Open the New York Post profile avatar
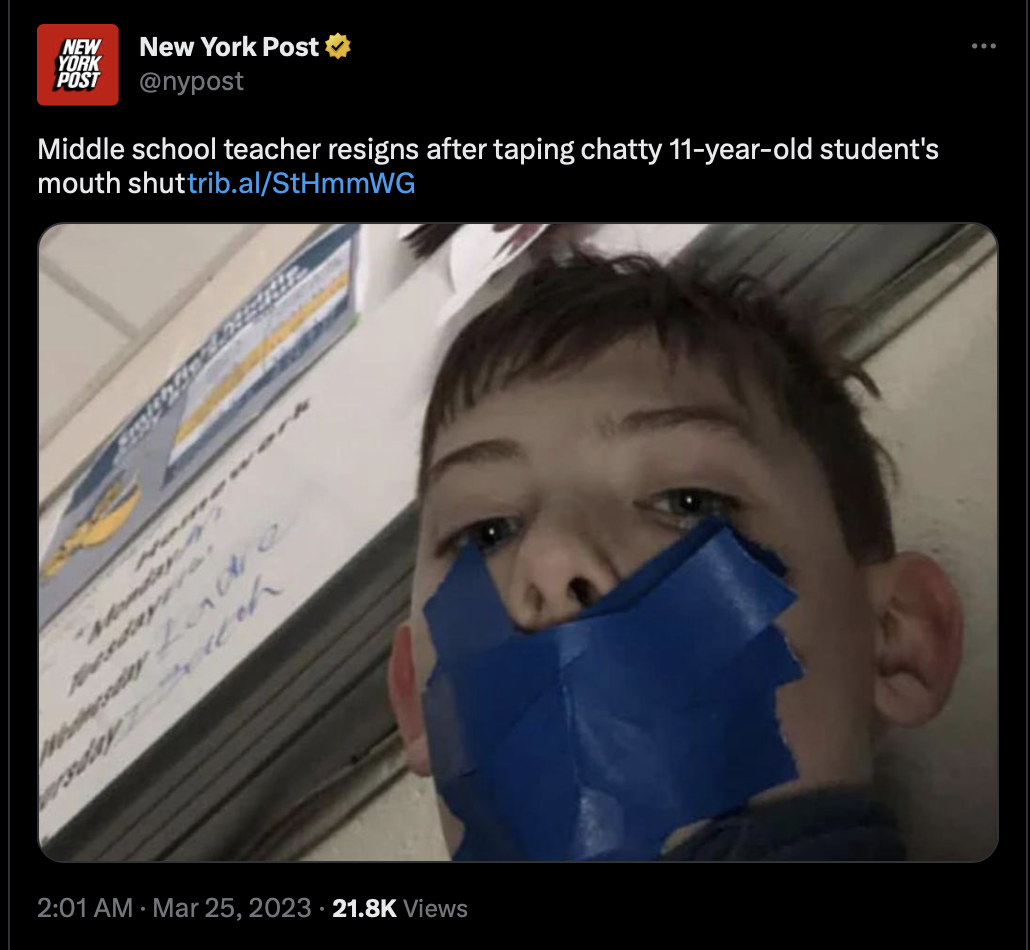Image resolution: width=1030 pixels, height=950 pixels. coord(78,64)
